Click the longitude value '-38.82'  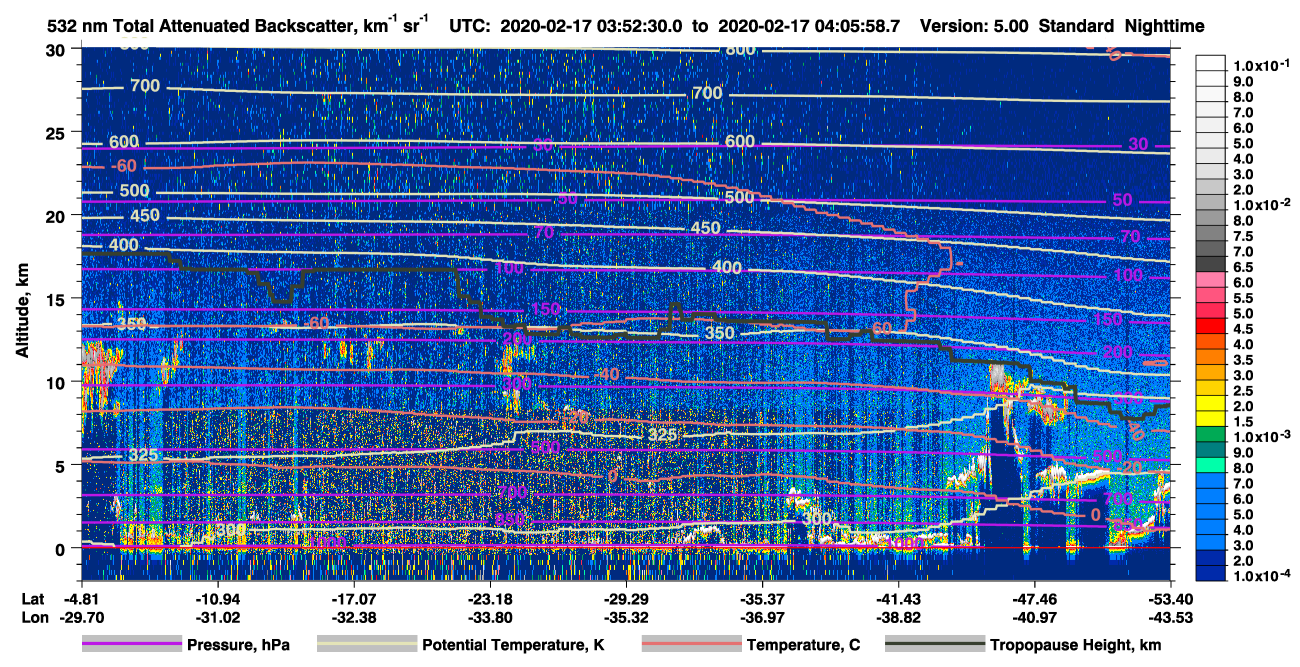coord(898,617)
